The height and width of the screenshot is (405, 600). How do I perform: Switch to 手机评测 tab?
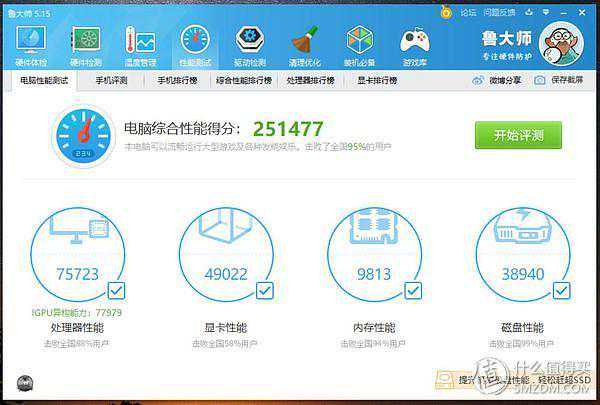click(111, 80)
